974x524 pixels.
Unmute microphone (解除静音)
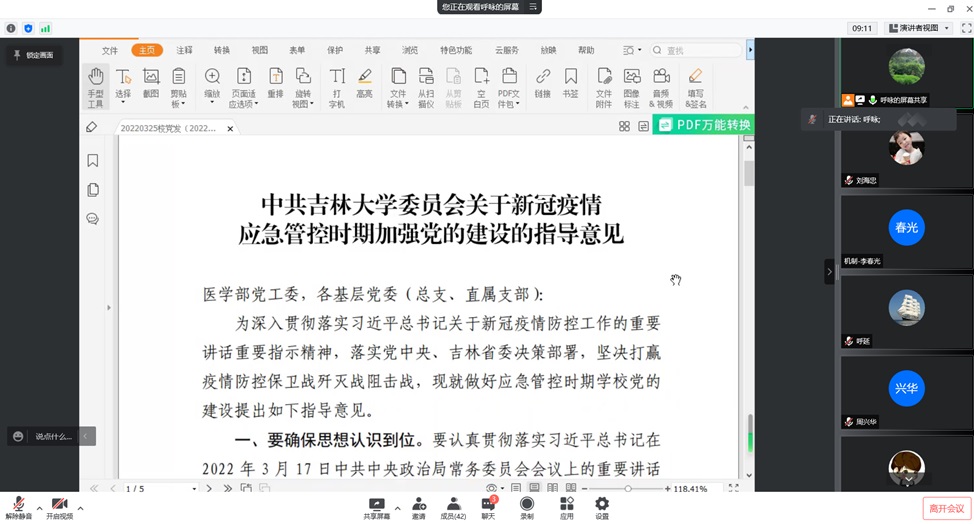tap(18, 505)
